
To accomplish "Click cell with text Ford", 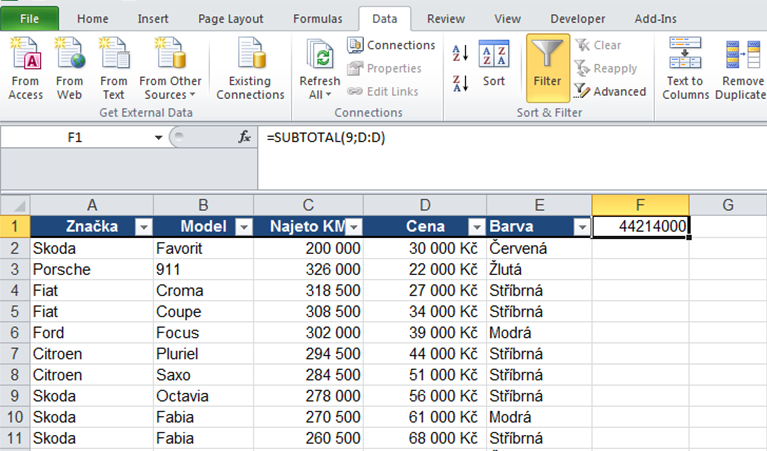I will point(92,333).
